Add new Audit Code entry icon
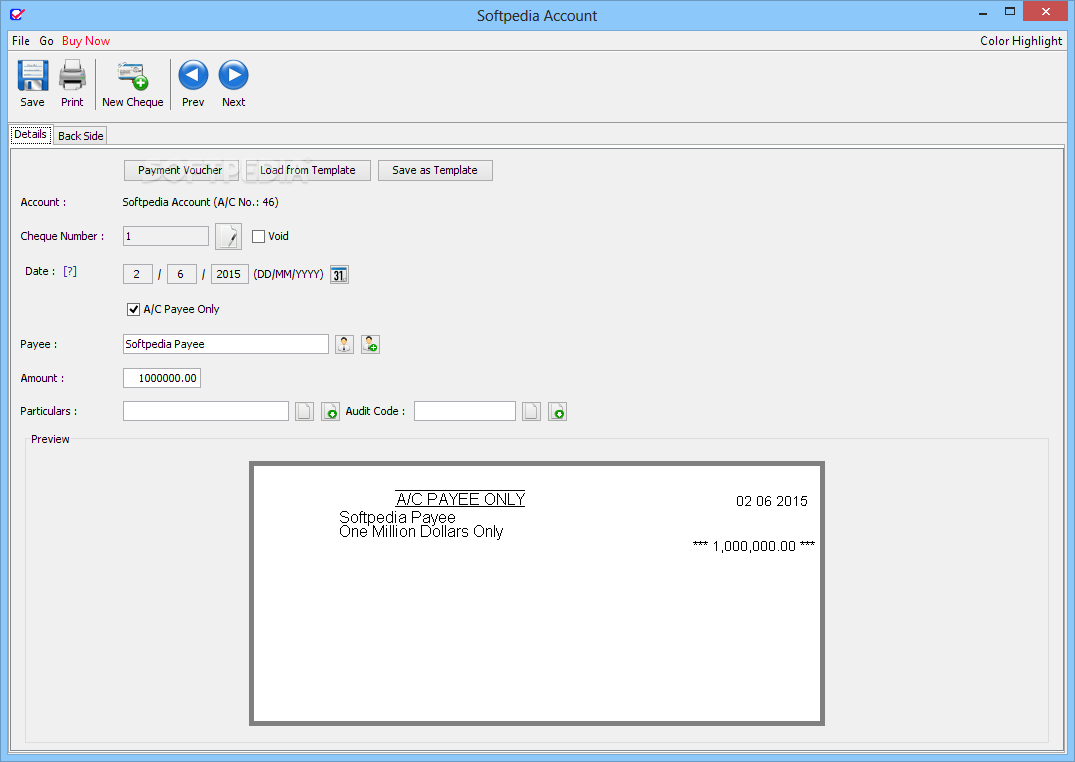1075x762 pixels. pos(557,412)
